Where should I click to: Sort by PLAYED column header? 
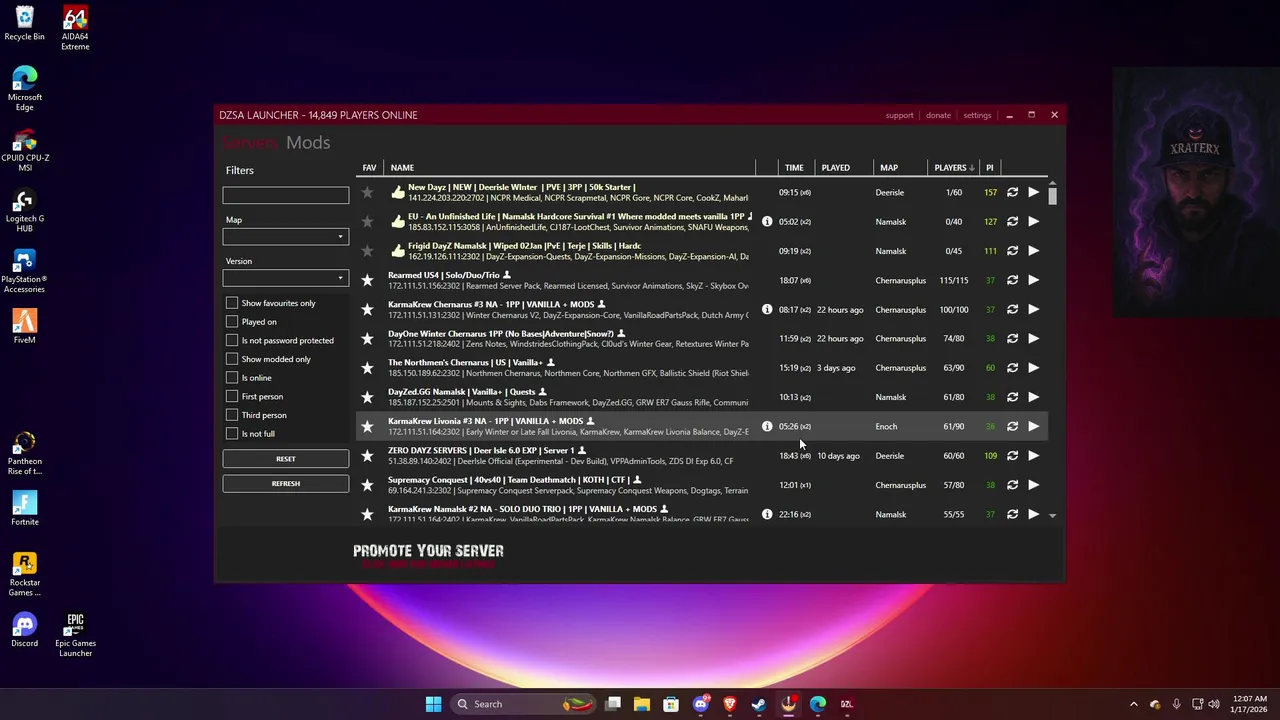pos(835,168)
